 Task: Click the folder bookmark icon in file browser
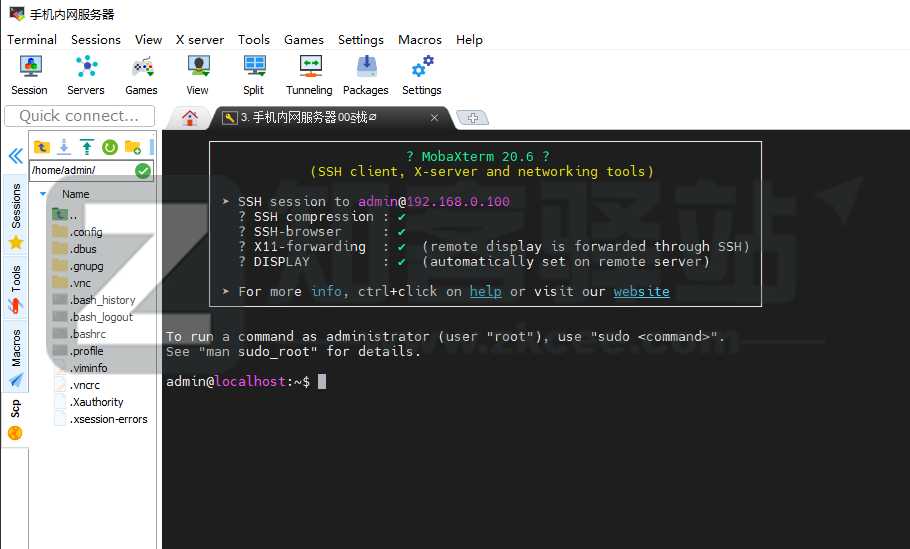[x=42, y=147]
